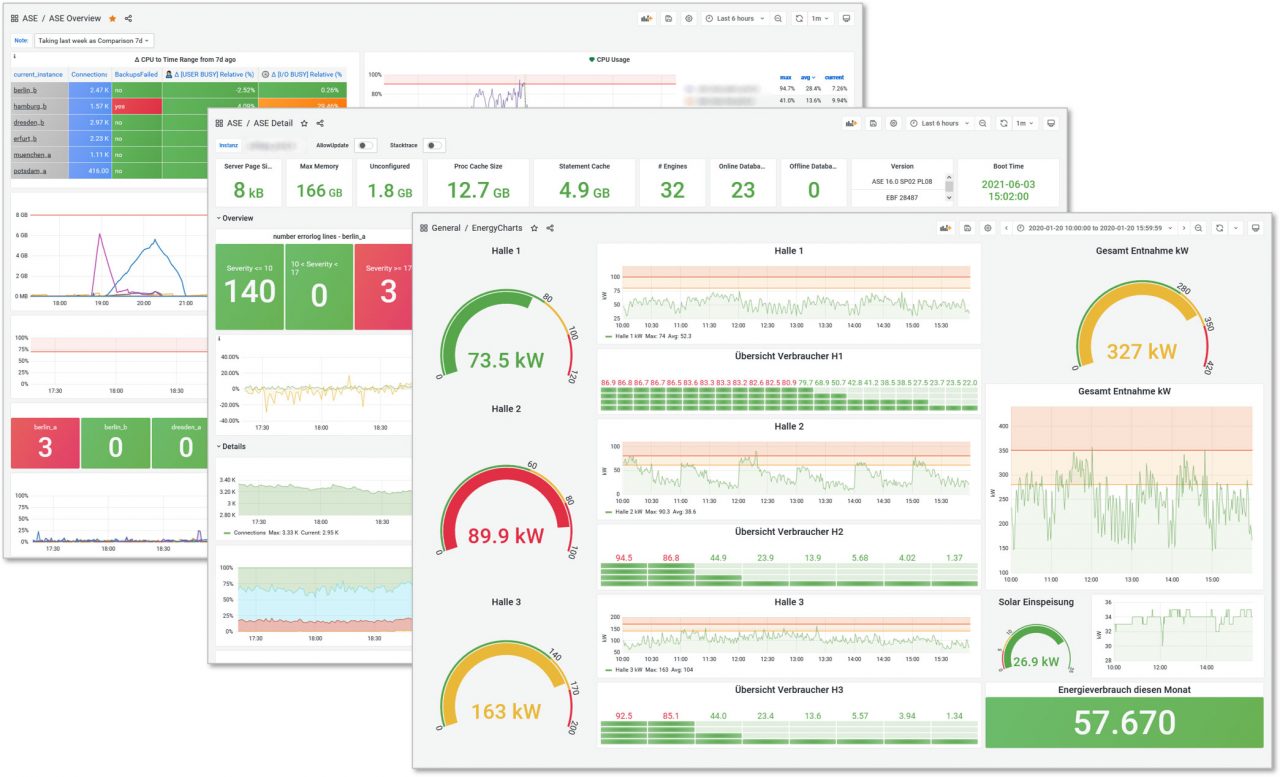Click the dashboards grid icon beside ASE Detail title
Viewport: 1280px width, 777px height.
219,123
